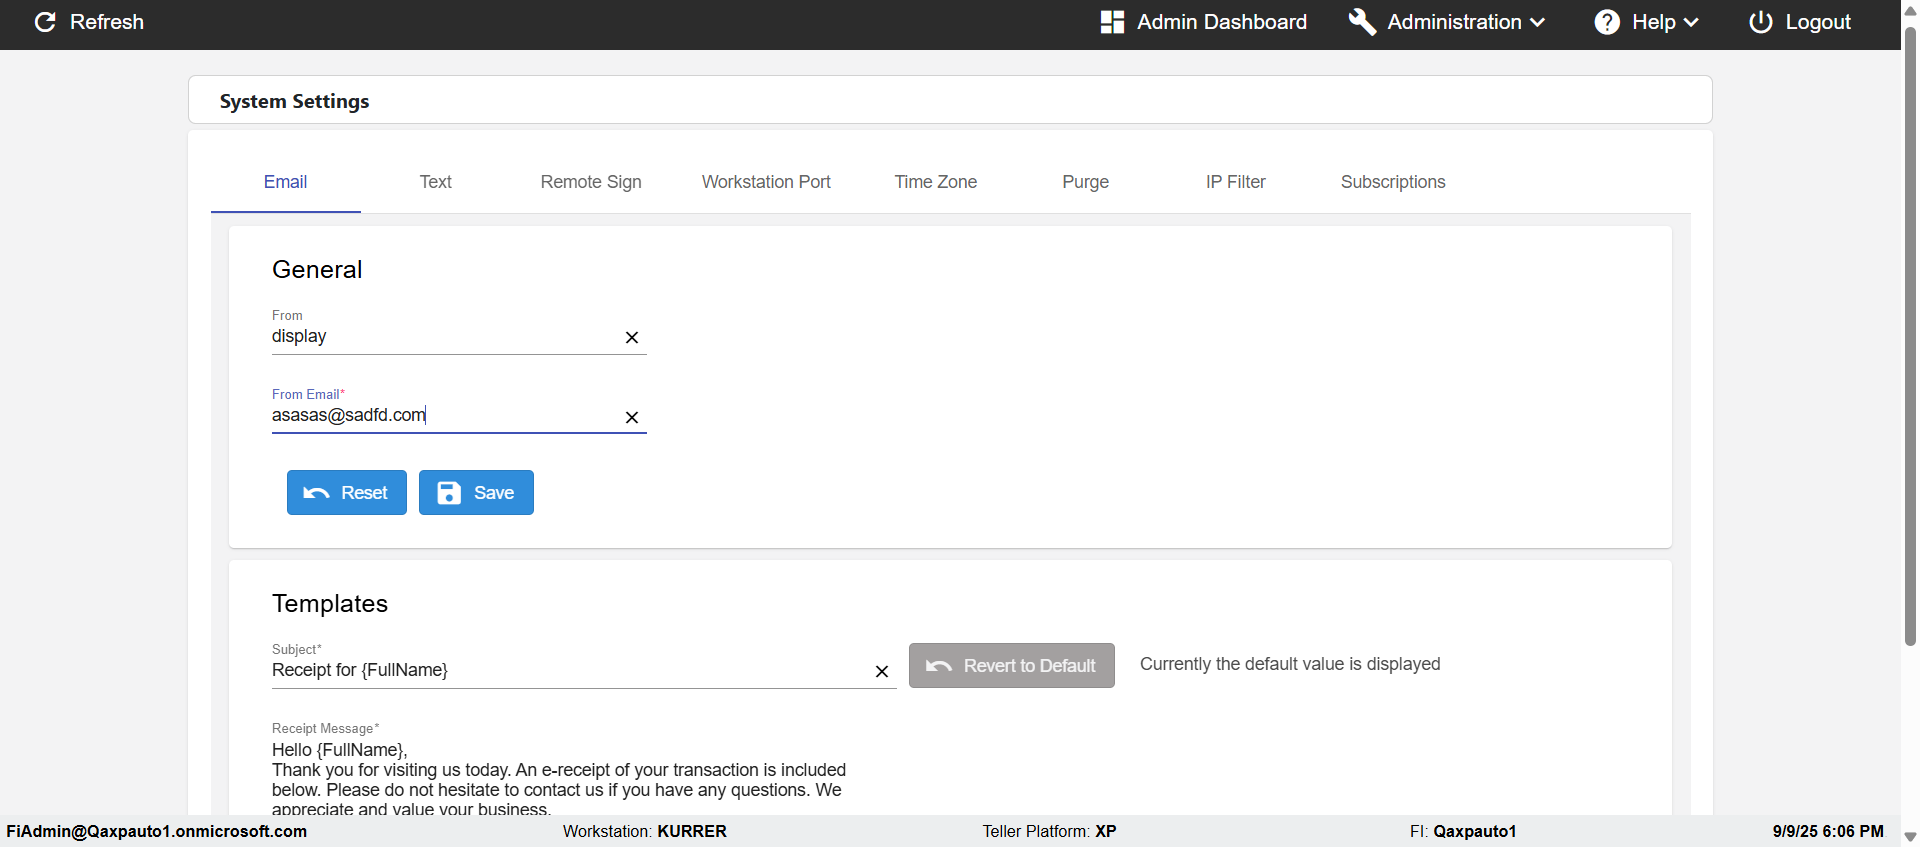Open the Remote Sign tab
The image size is (1920, 847).
pyautogui.click(x=591, y=182)
